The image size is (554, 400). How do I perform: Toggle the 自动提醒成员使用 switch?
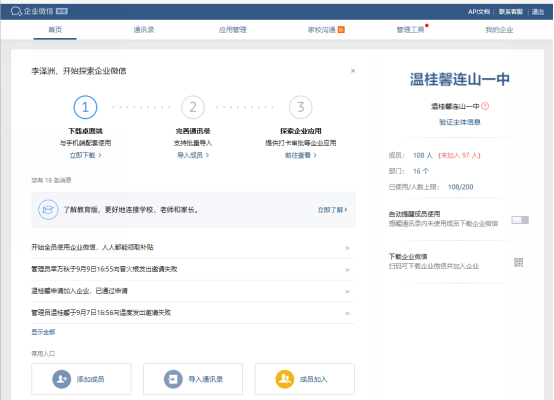(520, 220)
